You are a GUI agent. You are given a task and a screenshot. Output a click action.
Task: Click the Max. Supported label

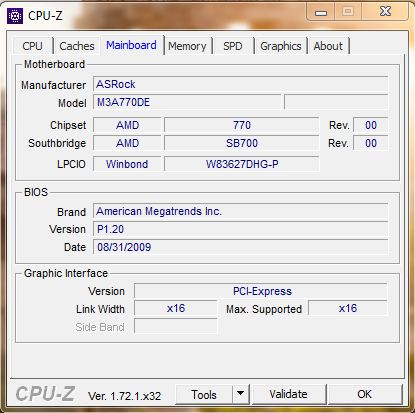pos(264,309)
